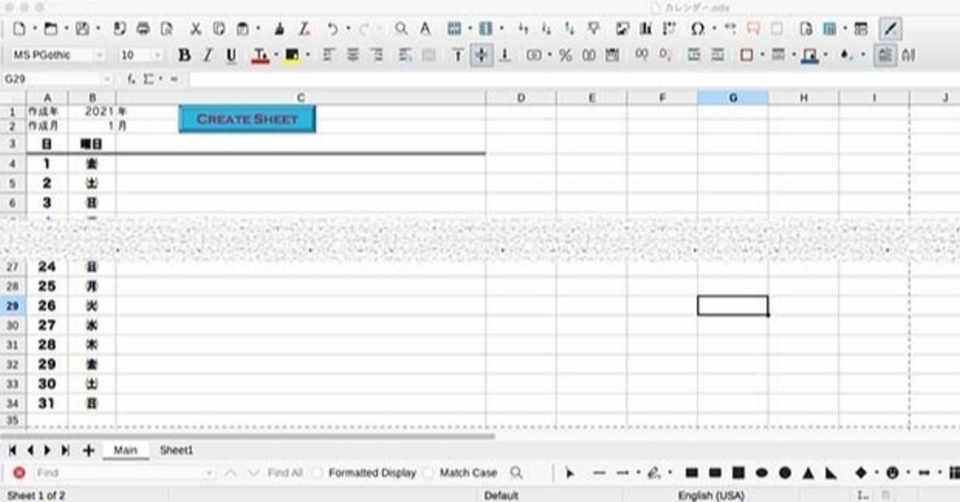Open the Function Wizard fx icon
Image resolution: width=960 pixels, height=502 pixels.
[x=131, y=79]
